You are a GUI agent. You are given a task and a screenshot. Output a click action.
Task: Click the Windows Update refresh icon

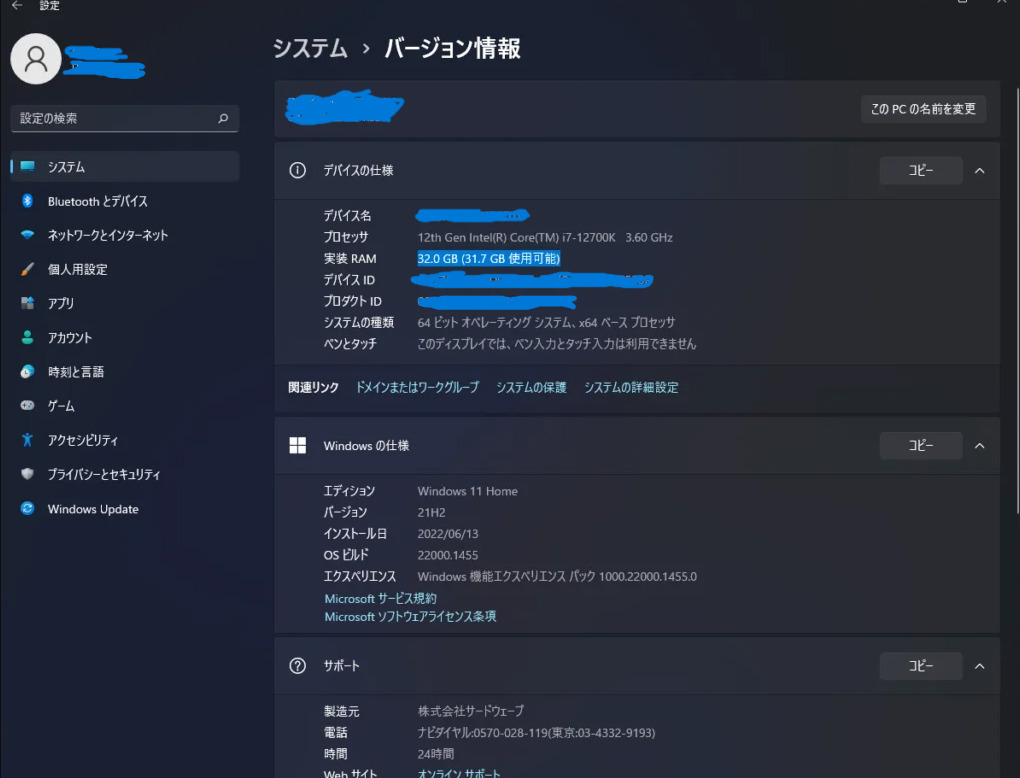click(x=27, y=509)
